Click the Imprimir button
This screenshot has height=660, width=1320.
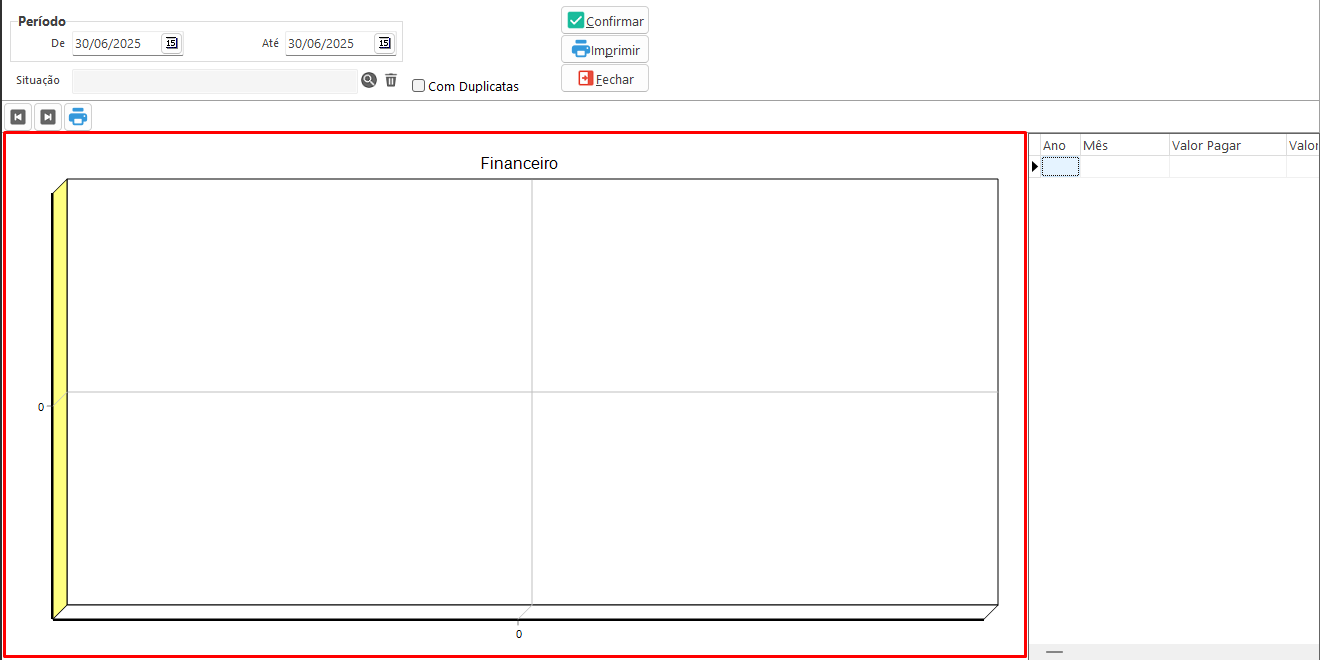(x=605, y=49)
